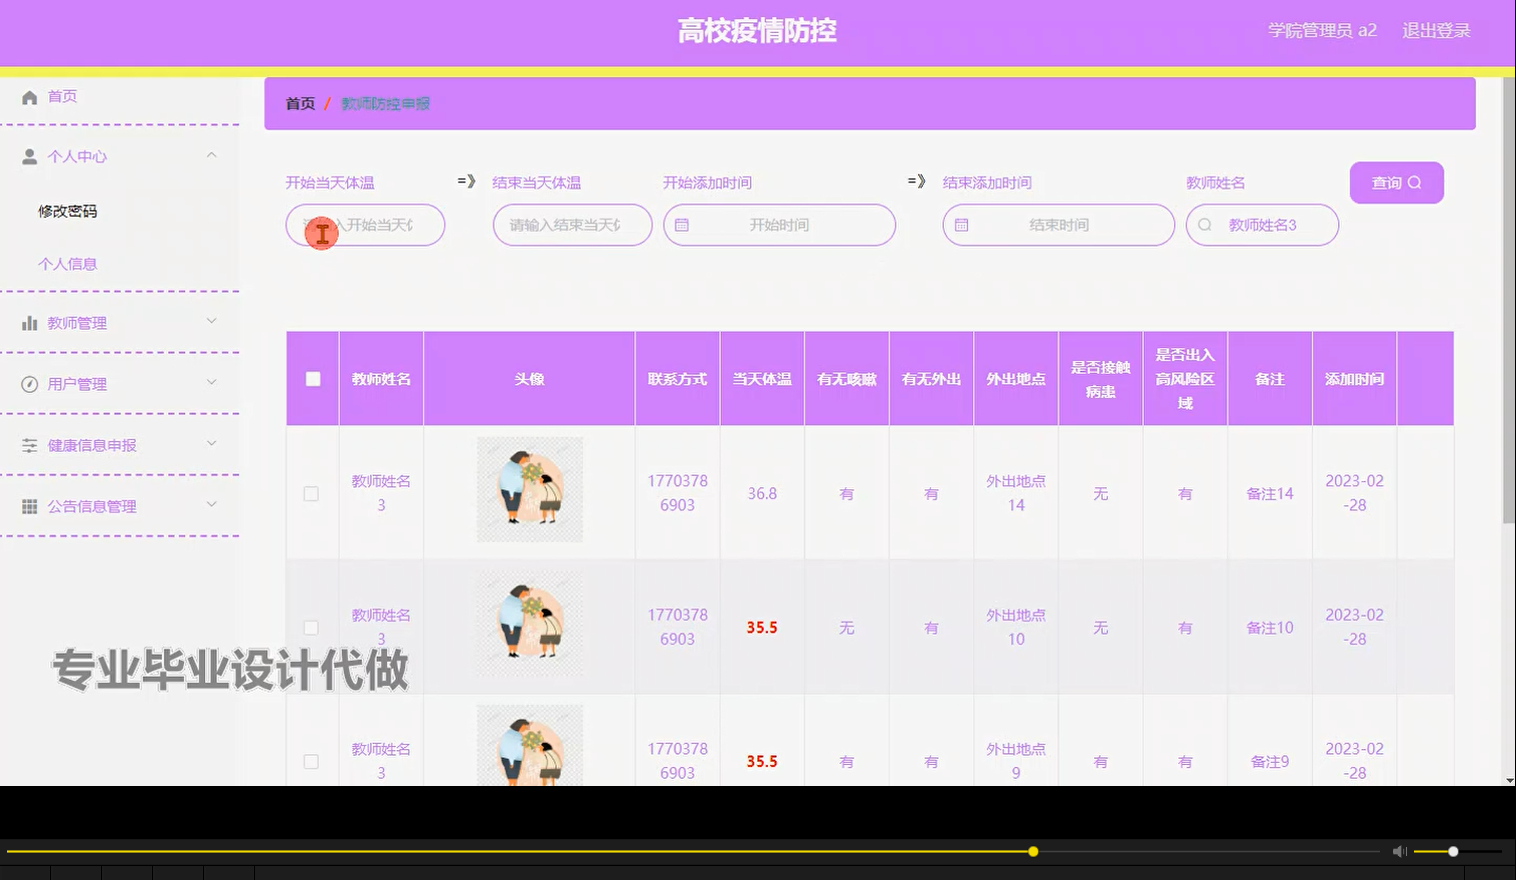
Task: Click the person icon beside 个人中心
Action: coord(30,157)
